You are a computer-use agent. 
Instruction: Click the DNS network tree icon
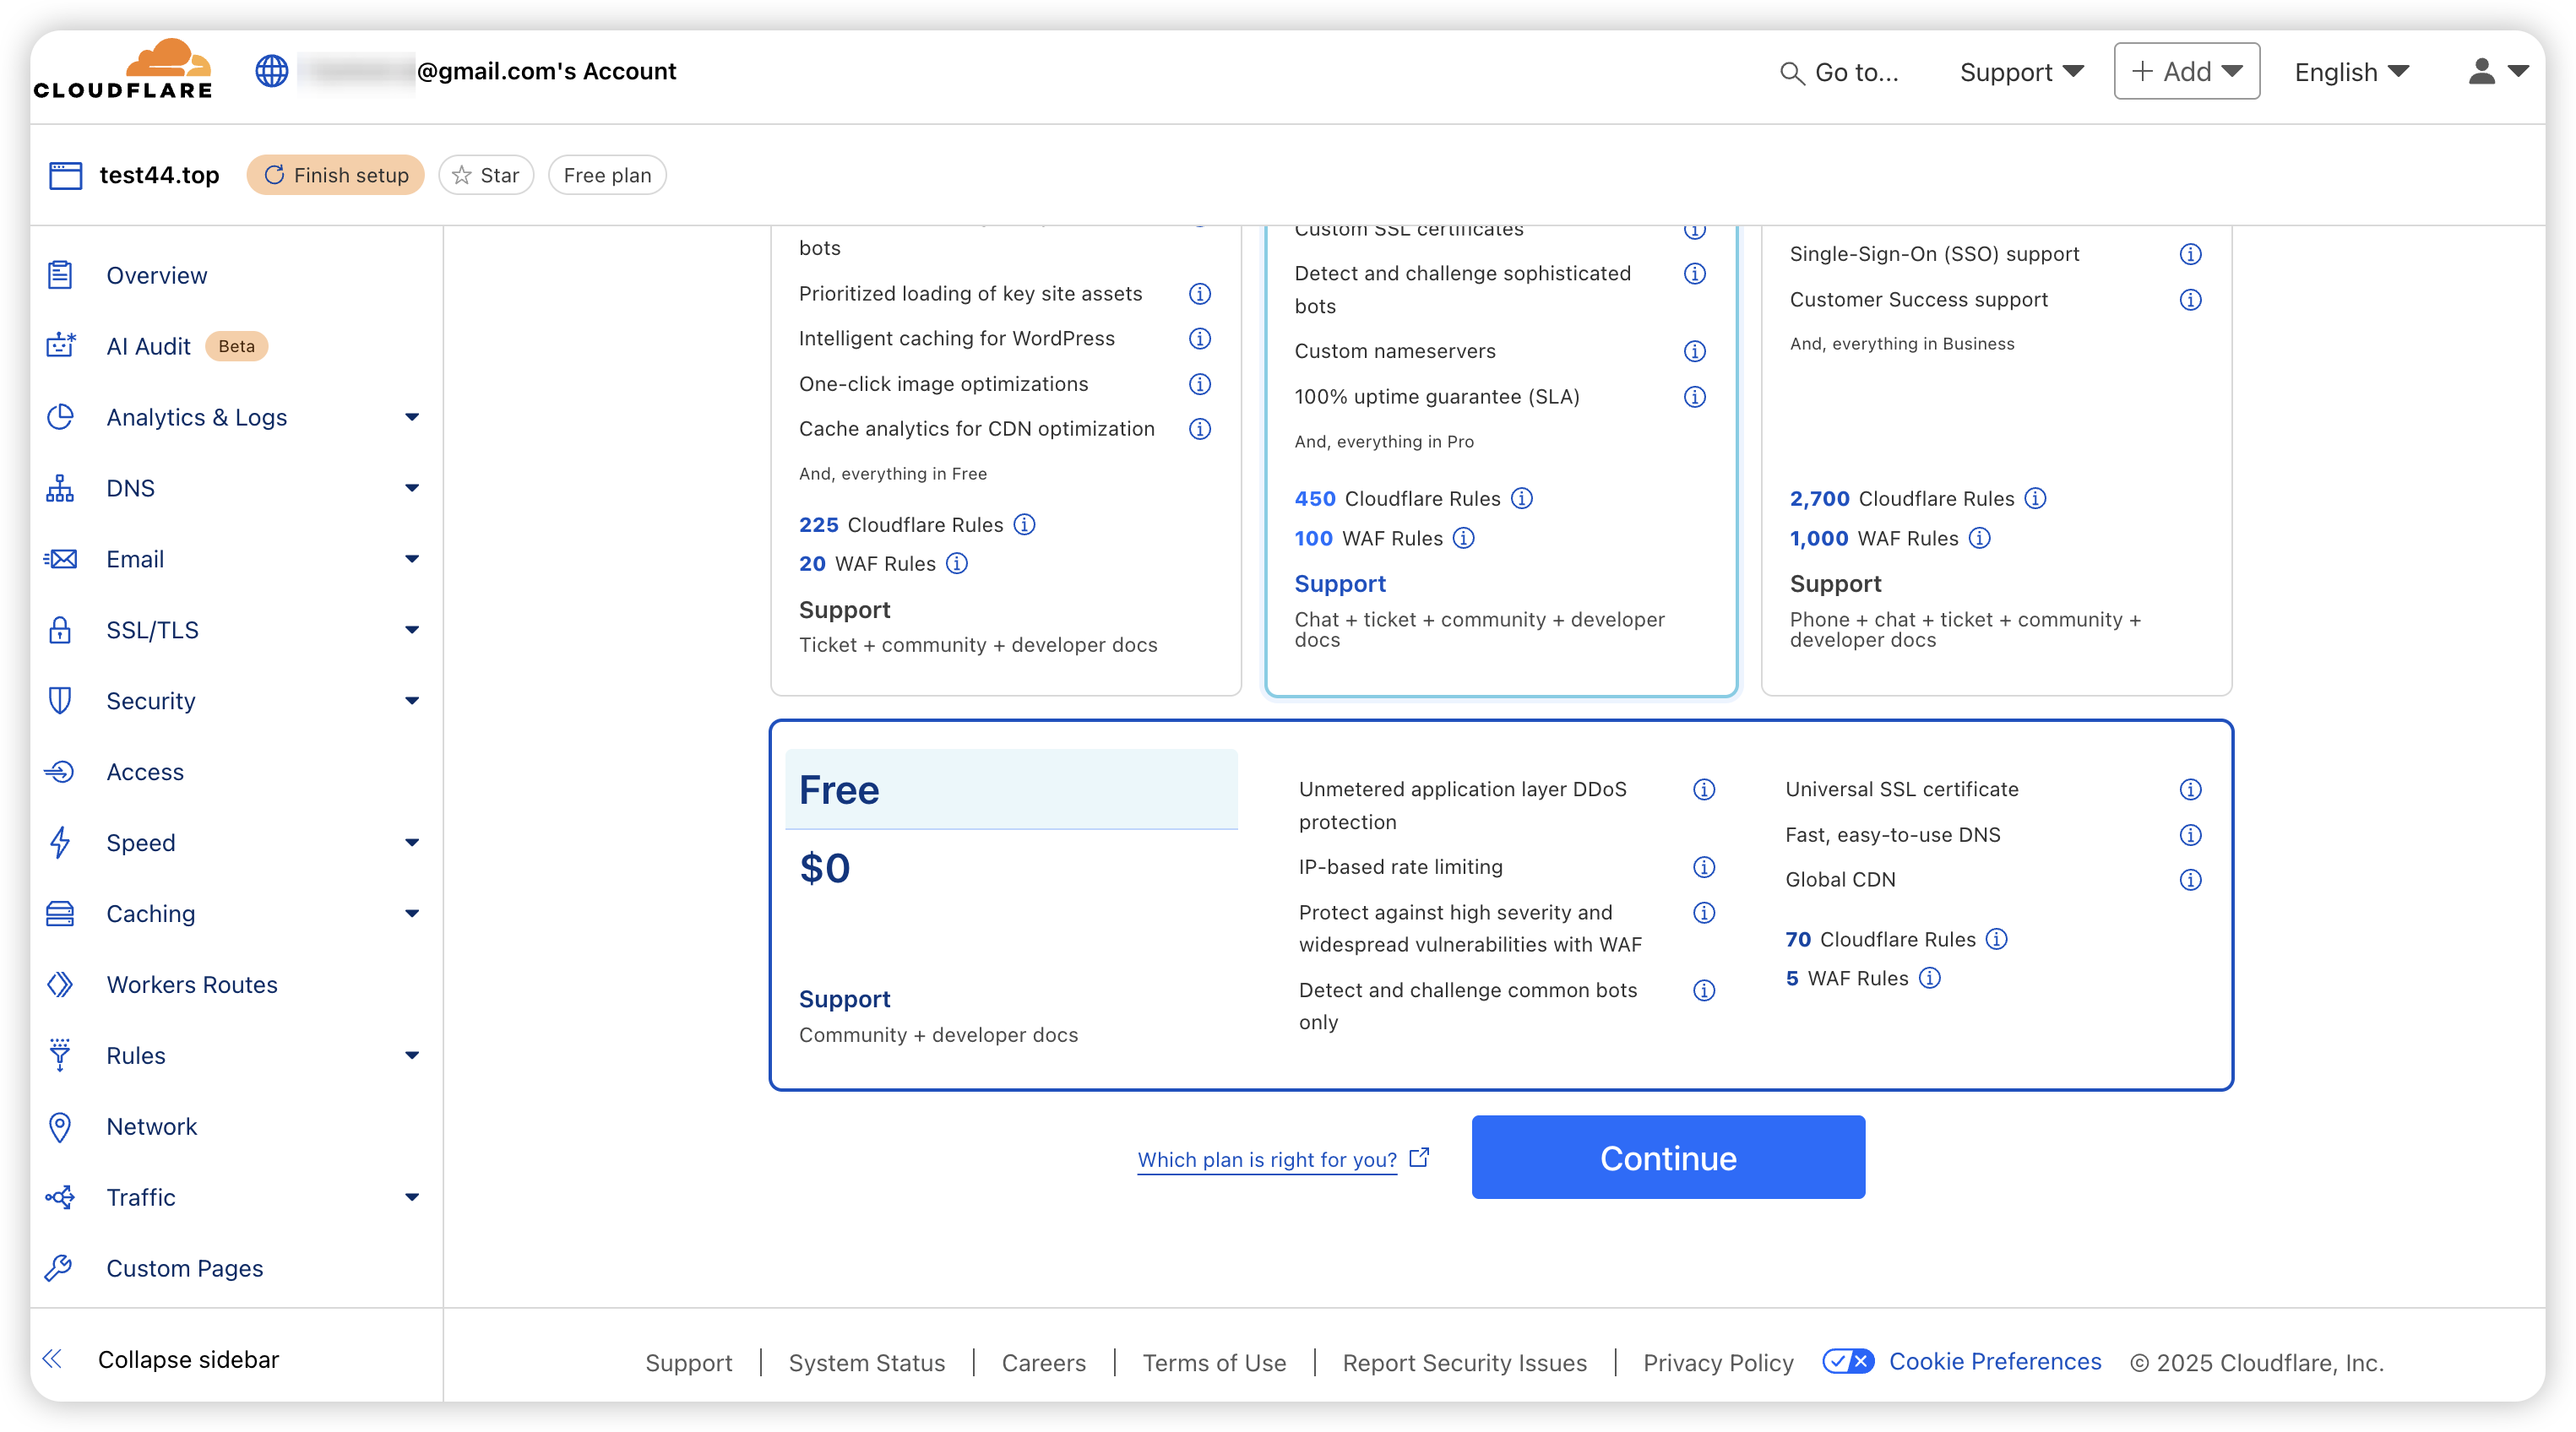[x=60, y=488]
